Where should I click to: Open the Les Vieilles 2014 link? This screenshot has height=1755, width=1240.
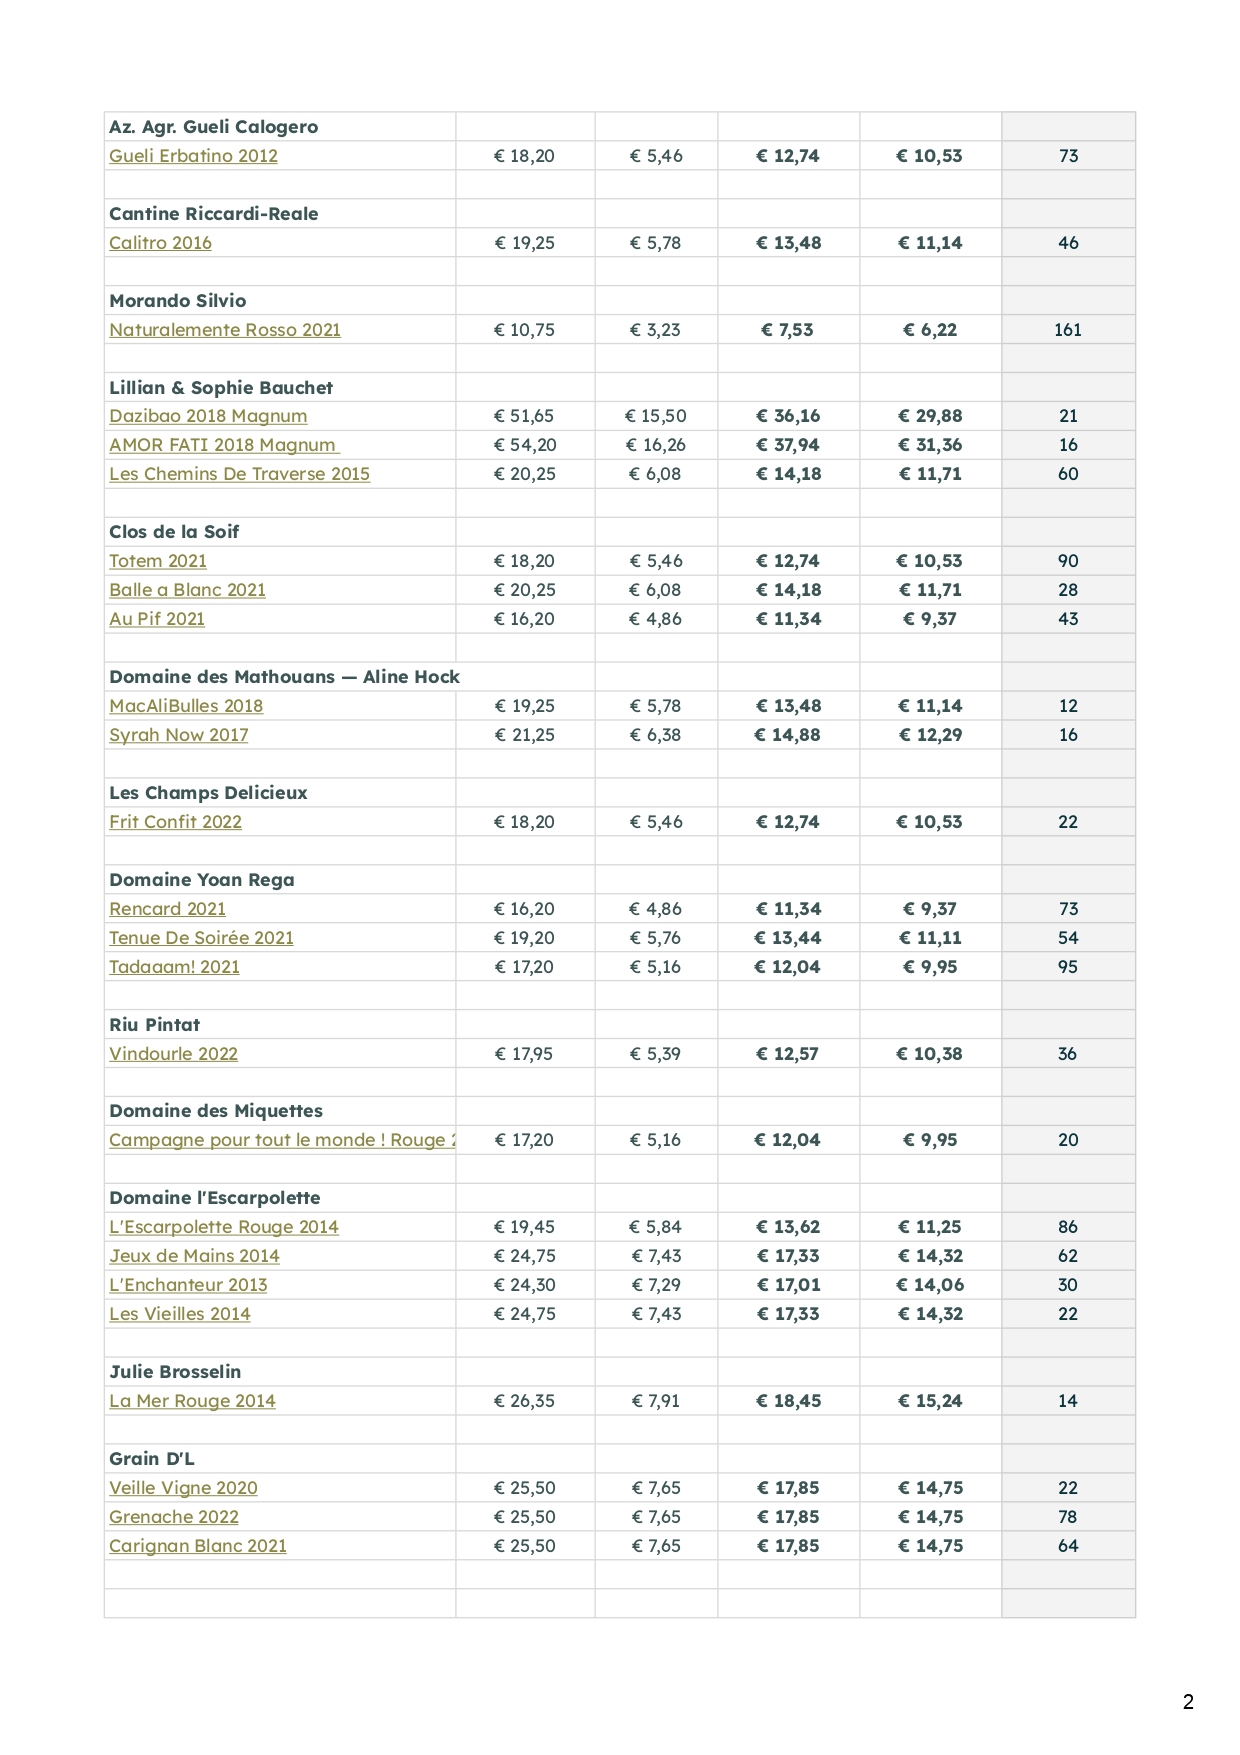tap(180, 1314)
